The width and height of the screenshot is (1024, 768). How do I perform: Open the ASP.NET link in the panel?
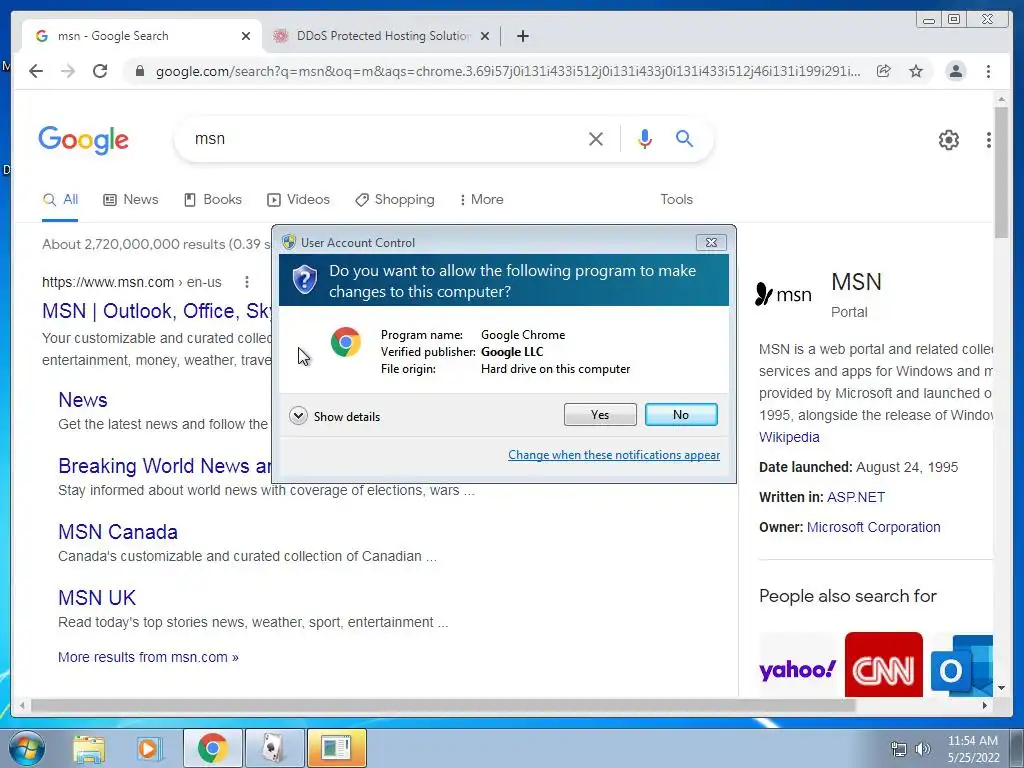tap(856, 498)
